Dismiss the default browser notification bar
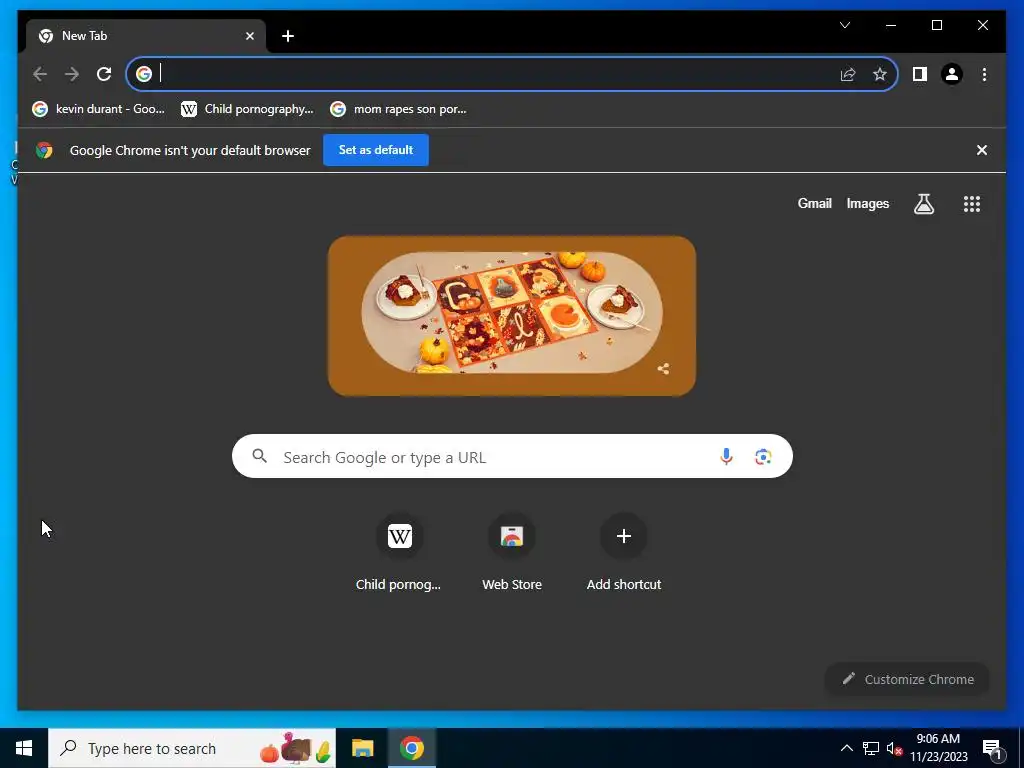 (981, 150)
